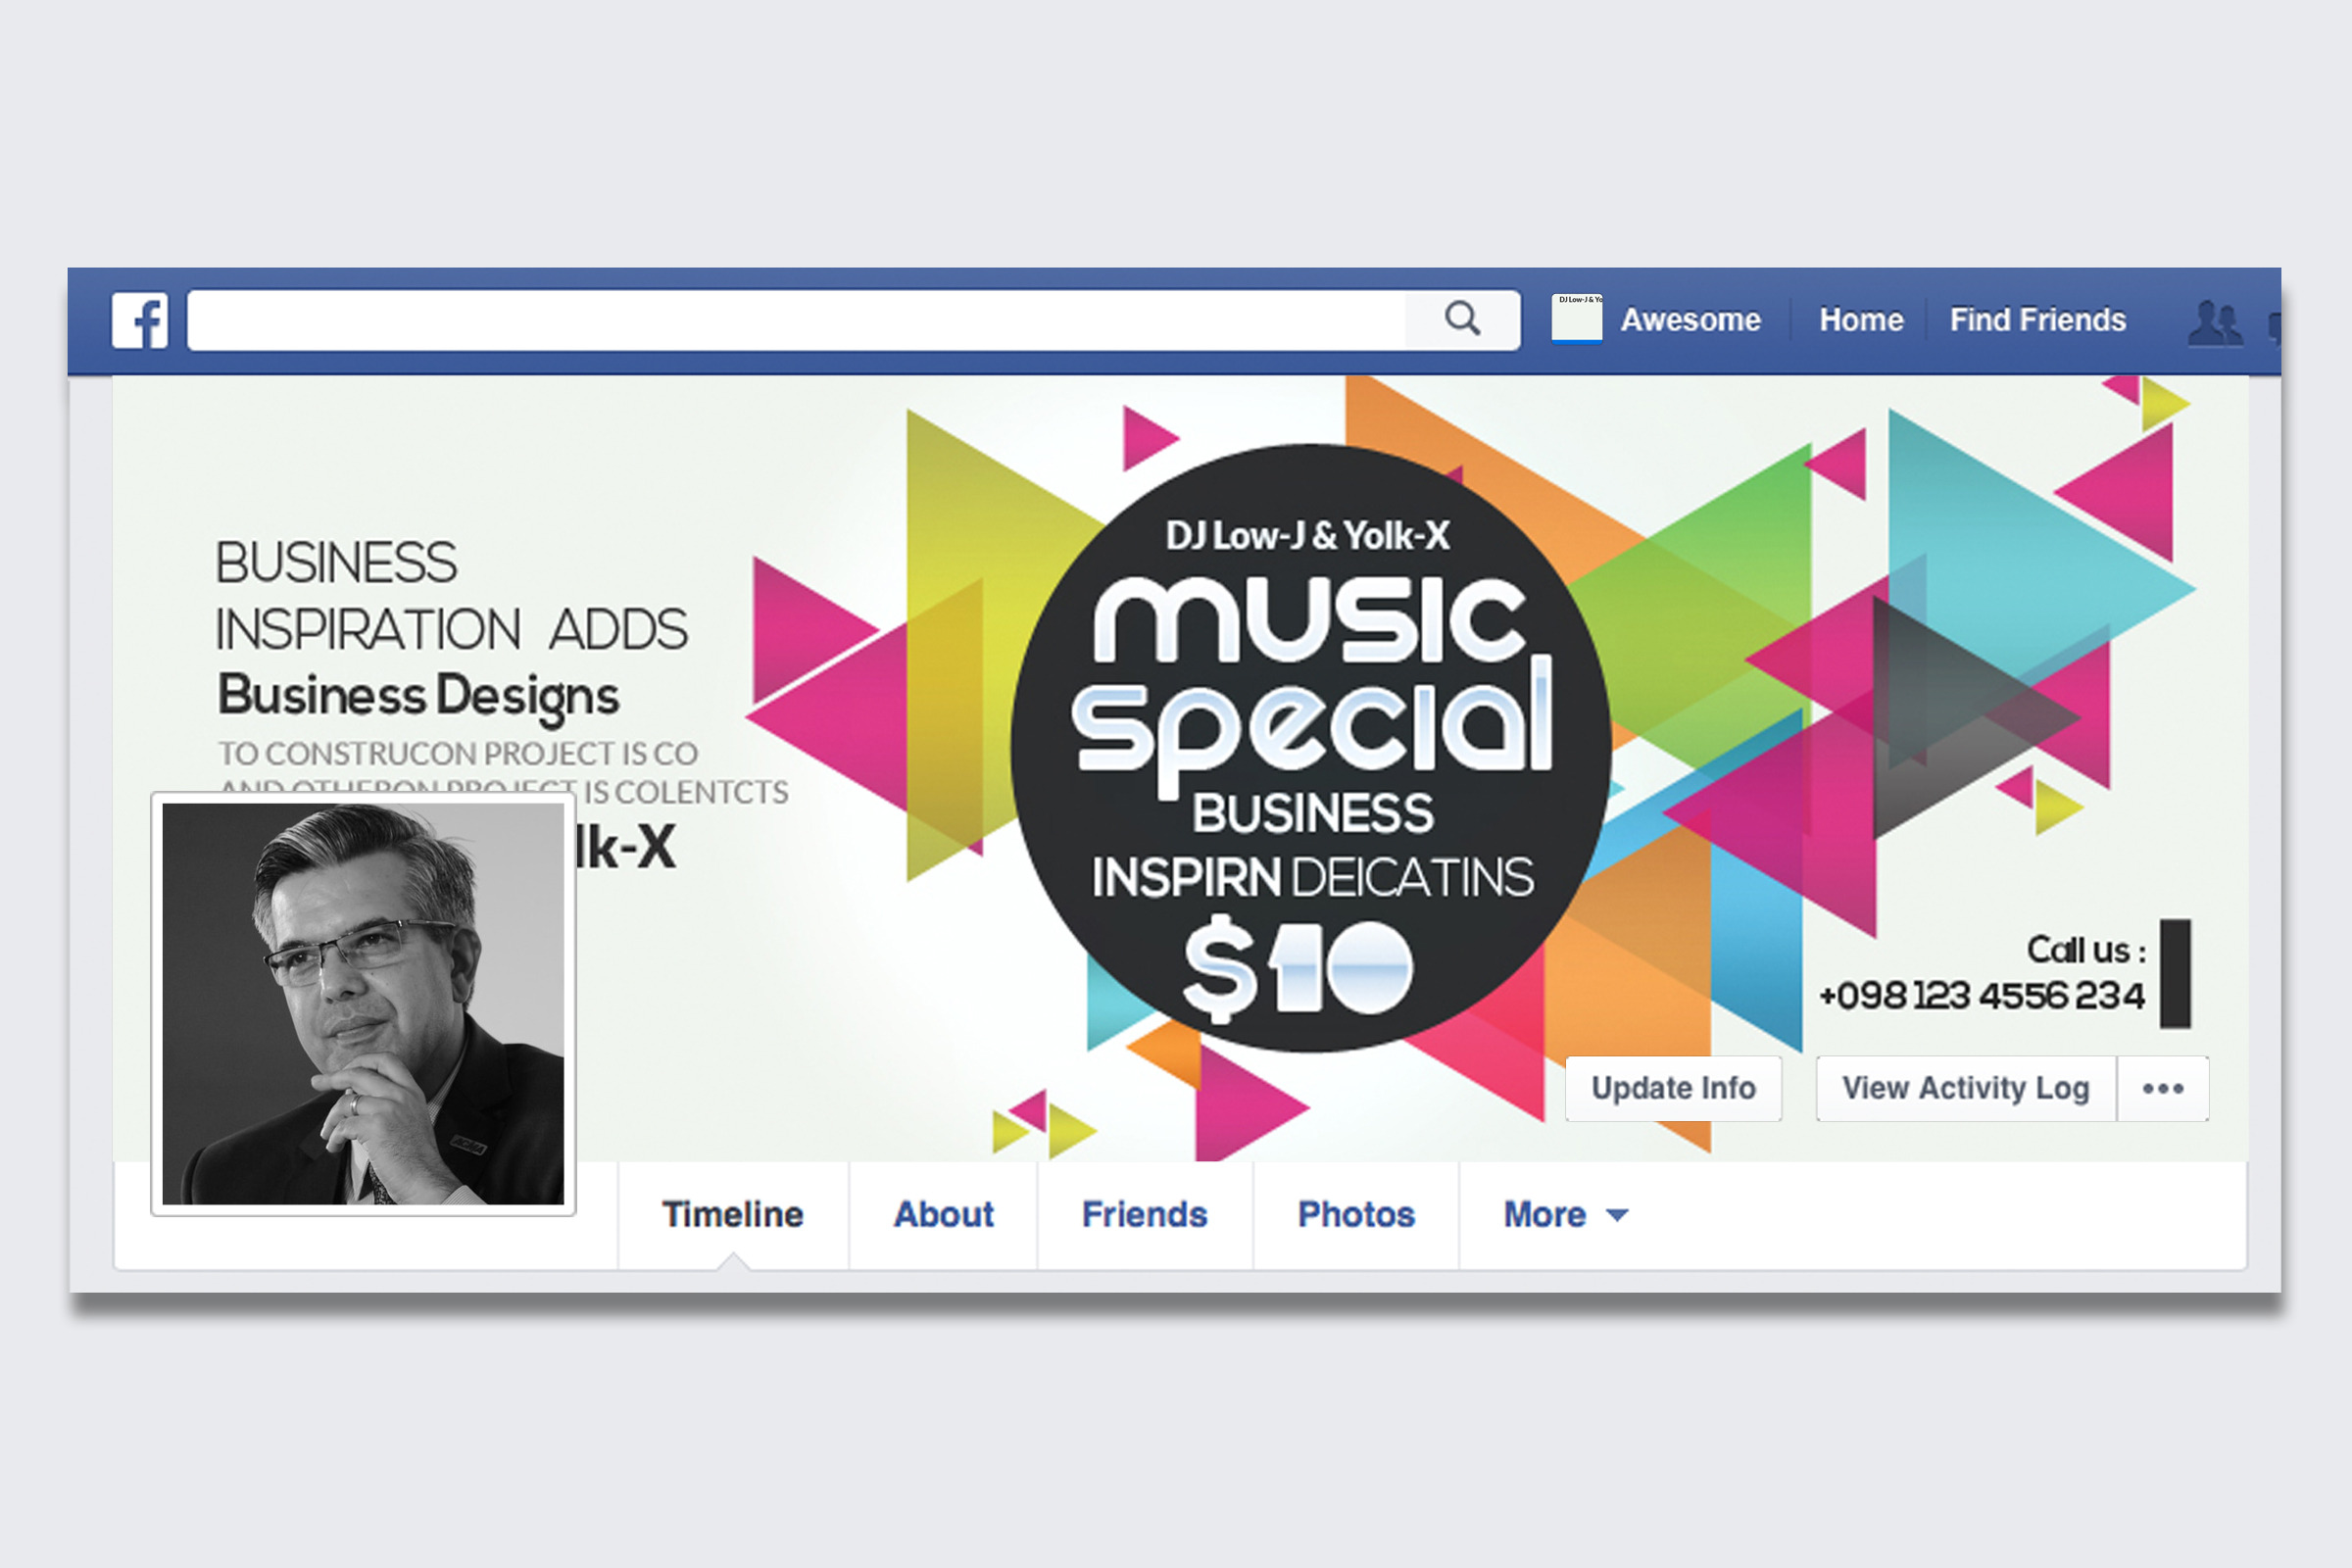Go to Home in top bar
Image resolution: width=2352 pixels, height=1568 pixels.
1861,320
